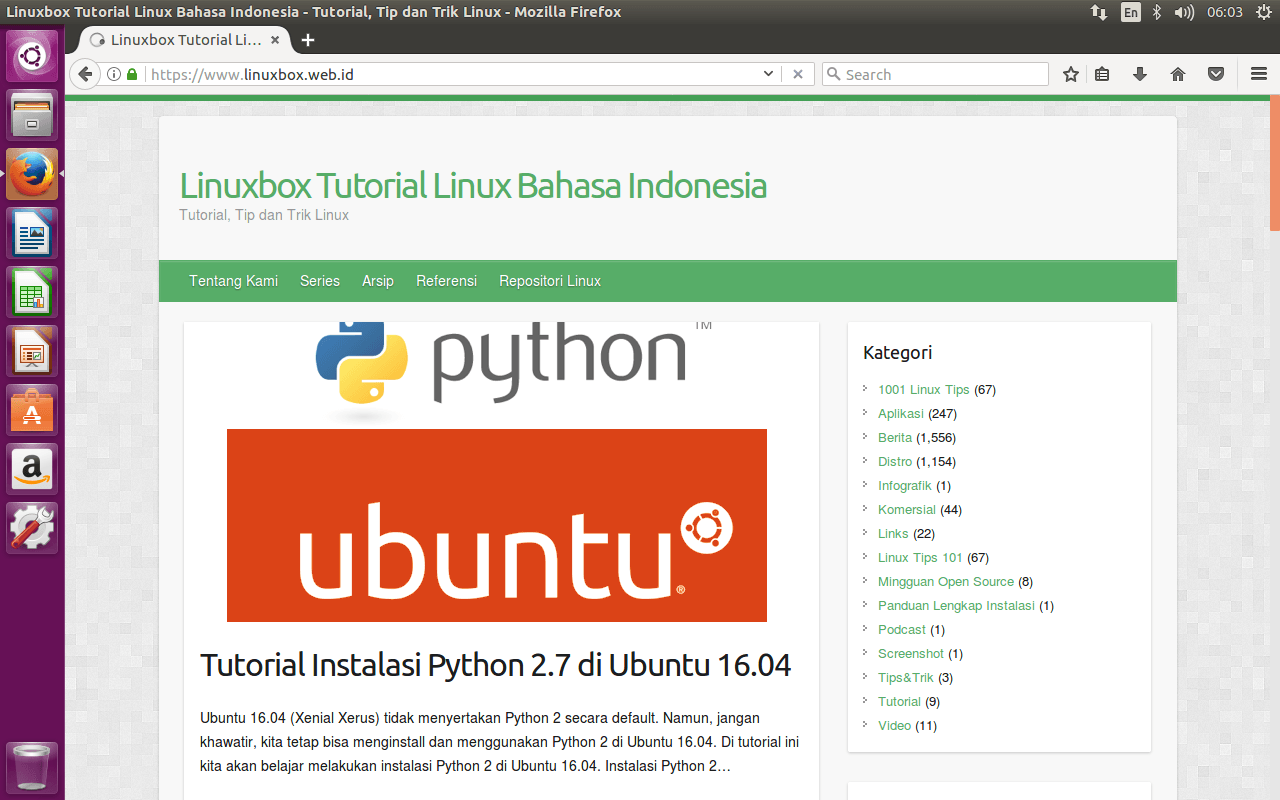1280x800 pixels.
Task: Show bookmarks list icon
Action: 1102,74
